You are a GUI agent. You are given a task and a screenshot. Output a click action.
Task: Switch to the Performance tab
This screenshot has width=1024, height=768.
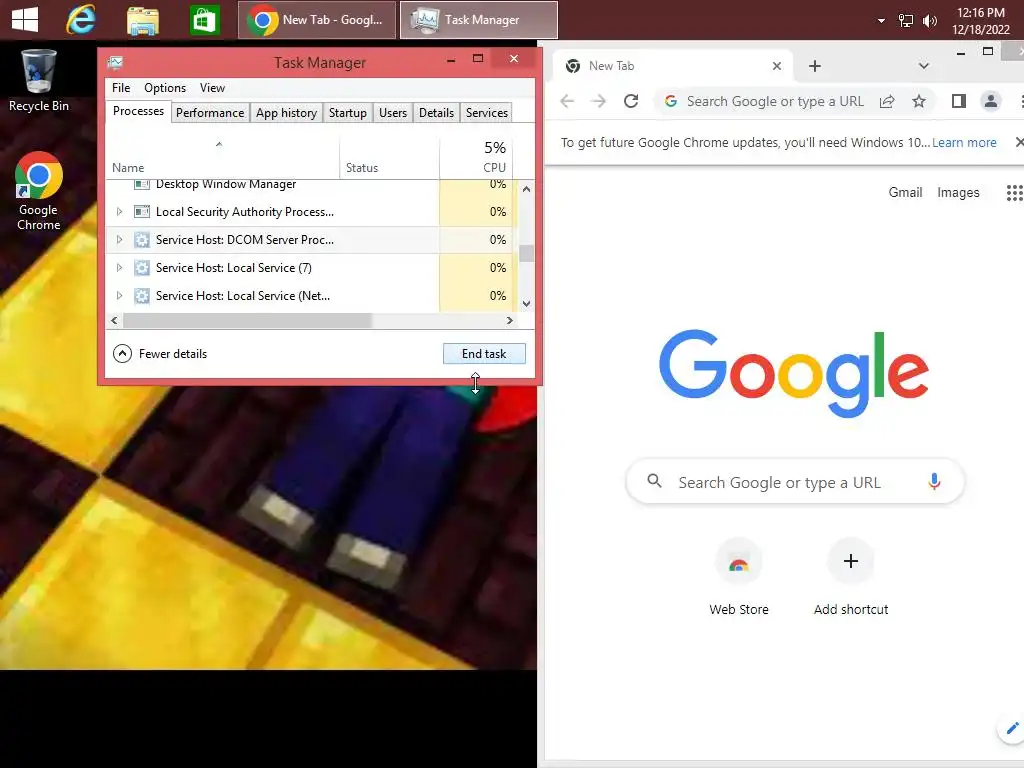pos(210,112)
